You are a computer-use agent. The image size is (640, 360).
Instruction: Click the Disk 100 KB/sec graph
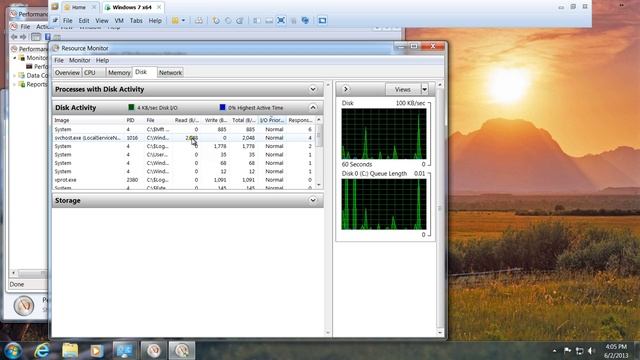click(384, 133)
